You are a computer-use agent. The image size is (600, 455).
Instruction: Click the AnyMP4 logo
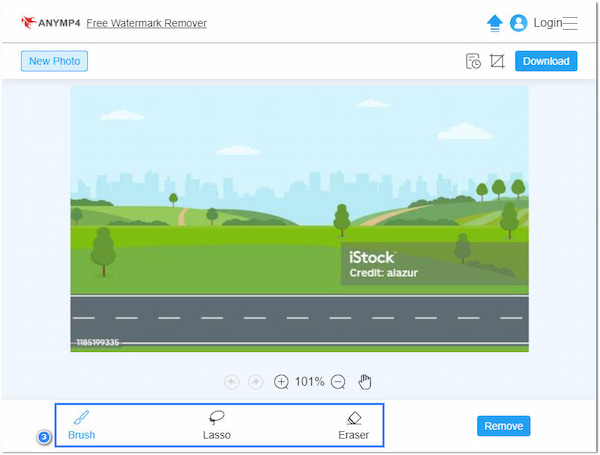(50, 23)
